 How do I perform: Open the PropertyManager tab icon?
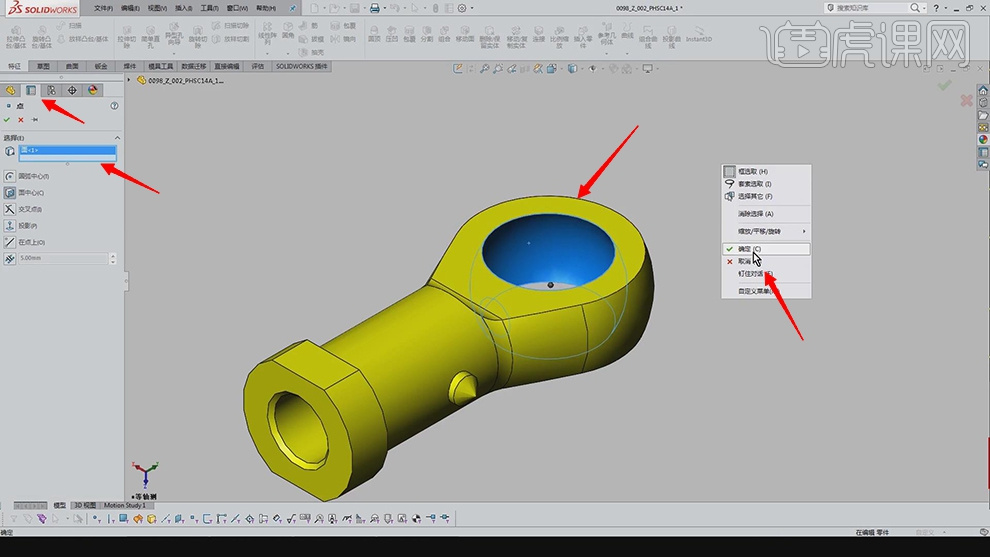click(31, 90)
